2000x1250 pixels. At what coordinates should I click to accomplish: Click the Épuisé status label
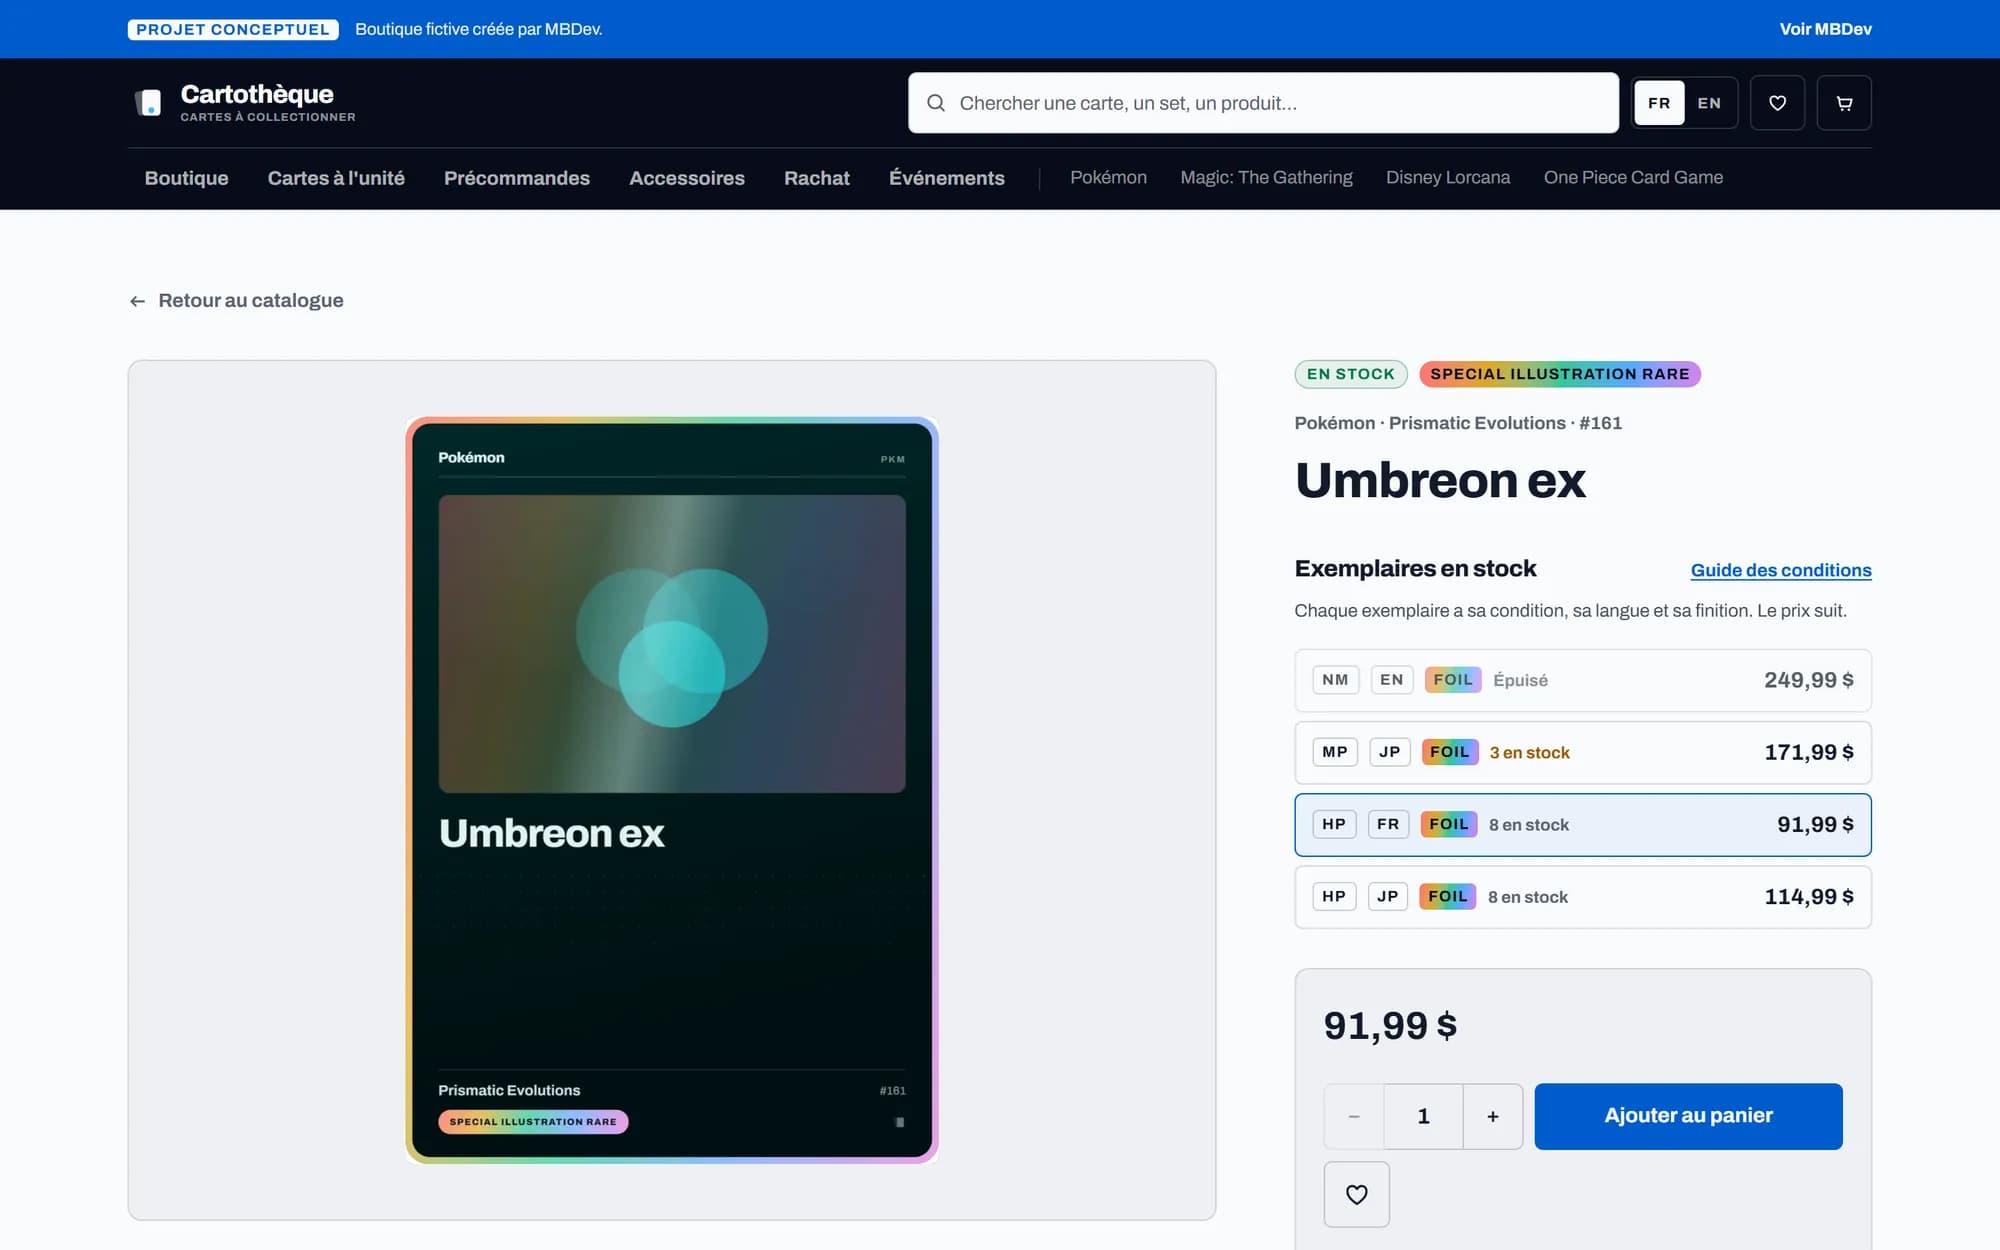pyautogui.click(x=1520, y=680)
